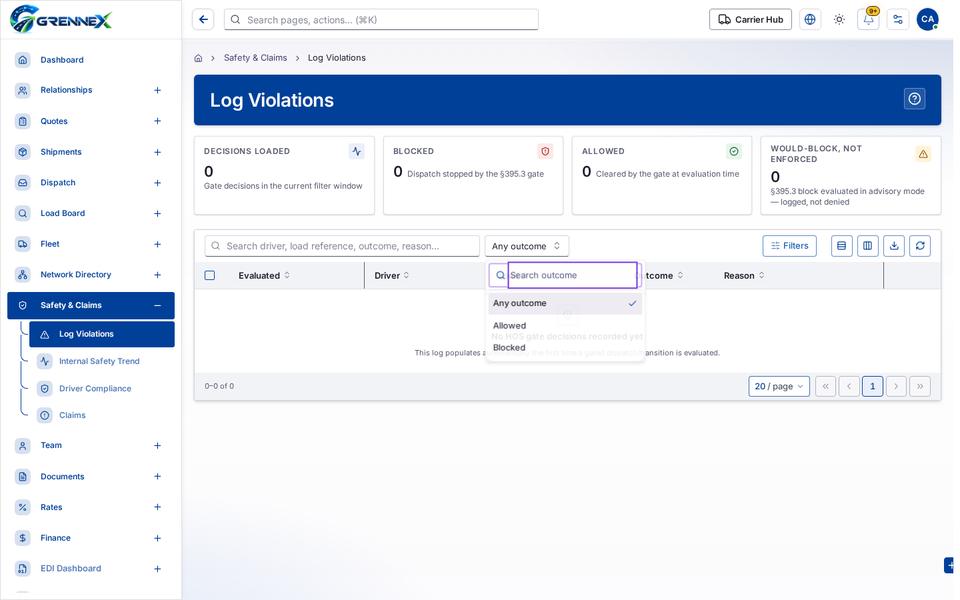This screenshot has width=960, height=600.
Task: Check the select-all rows checkbox
Action: click(x=209, y=276)
